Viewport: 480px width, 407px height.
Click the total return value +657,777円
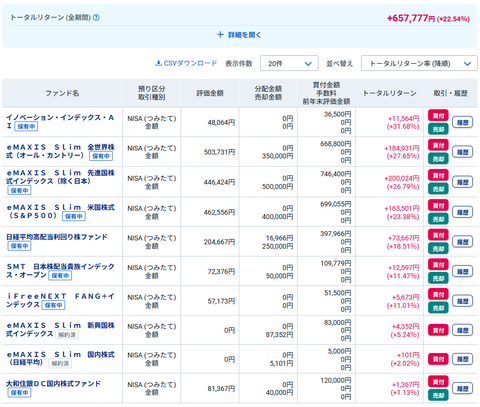point(411,18)
